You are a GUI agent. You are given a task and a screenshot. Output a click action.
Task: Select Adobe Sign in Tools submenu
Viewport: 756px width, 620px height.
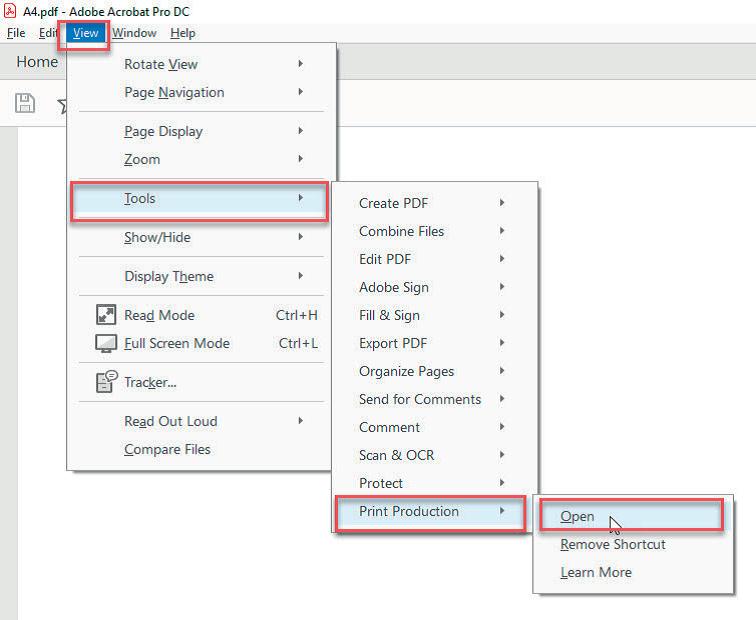[434, 287]
